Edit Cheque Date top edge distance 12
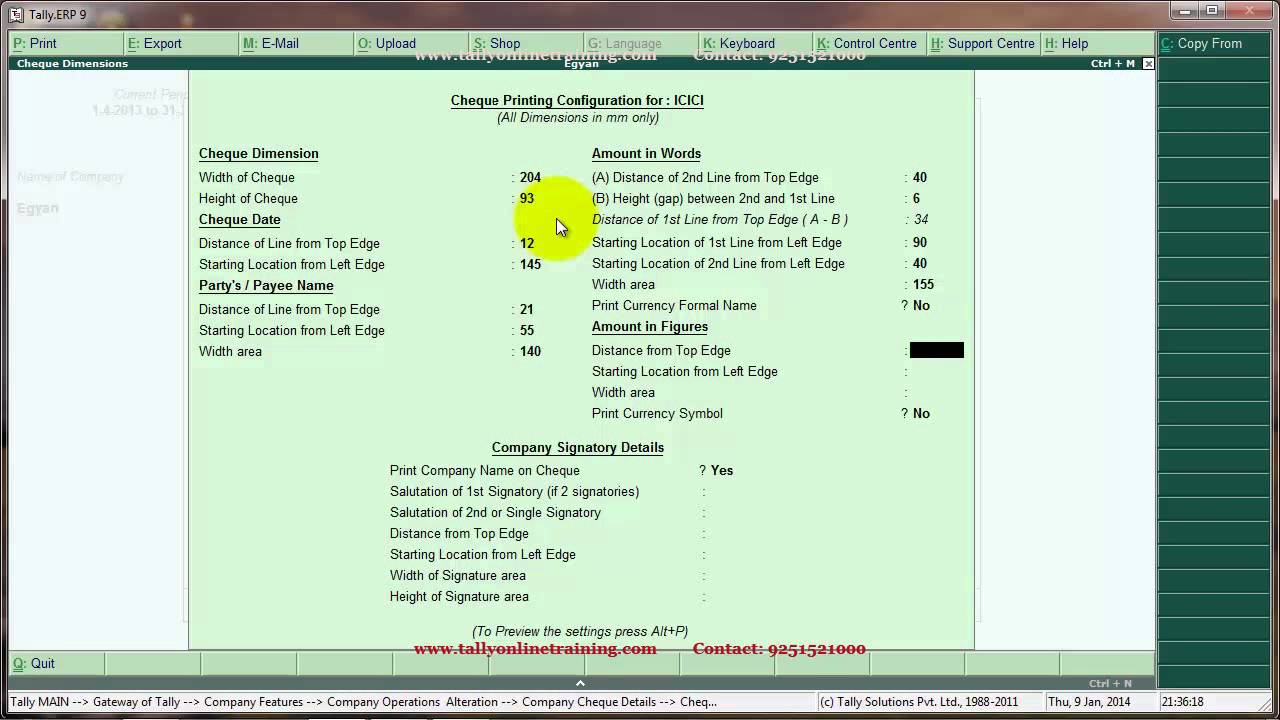 pyautogui.click(x=527, y=243)
